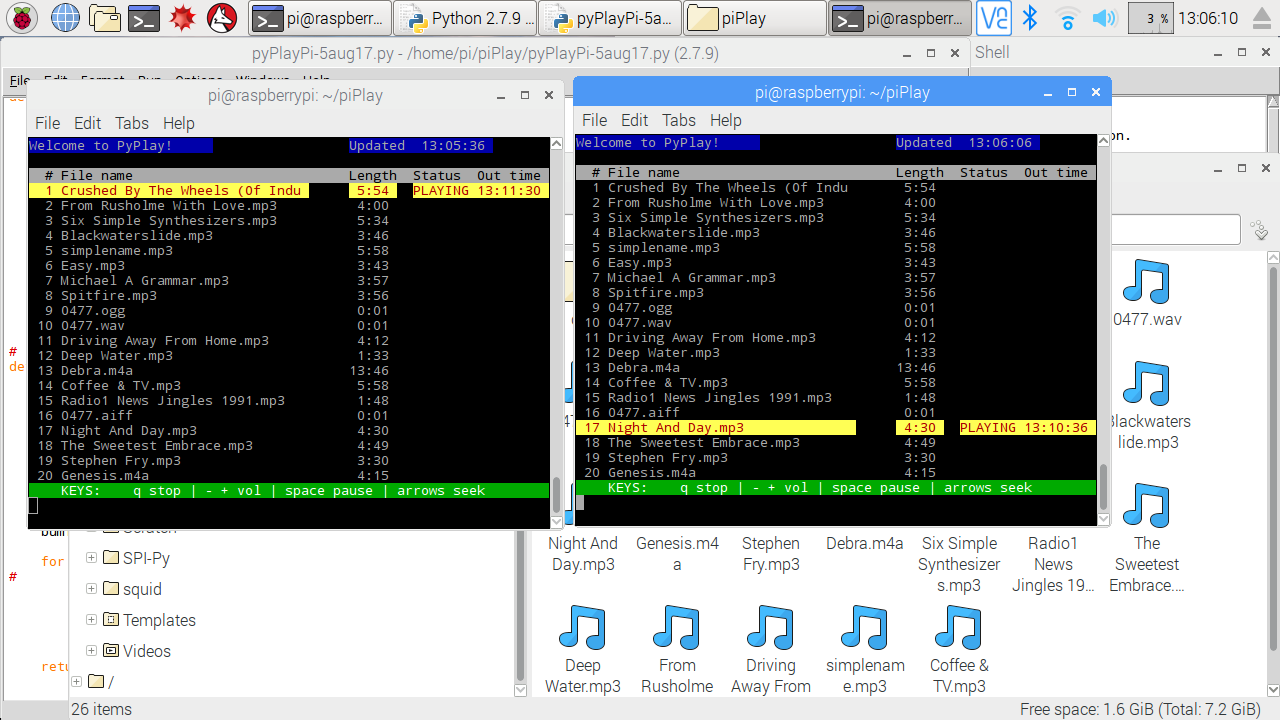Open the Tabs menu in right terminal
The width and height of the screenshot is (1280, 720).
click(x=678, y=120)
